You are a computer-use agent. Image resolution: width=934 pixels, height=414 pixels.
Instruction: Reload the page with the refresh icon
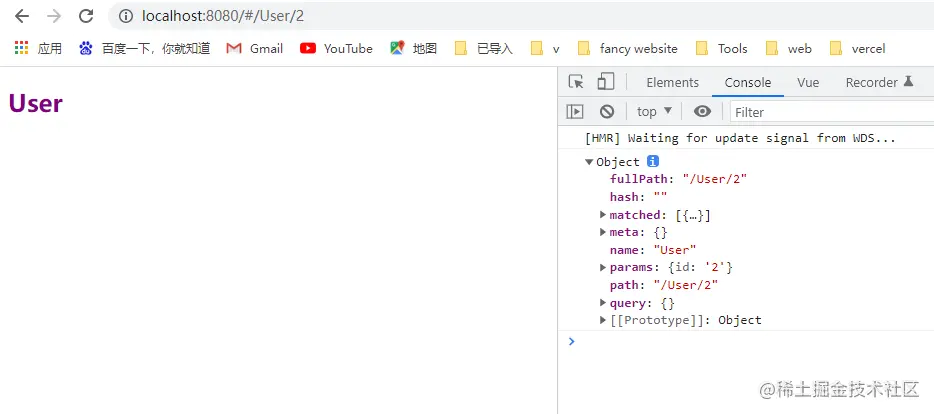click(x=86, y=16)
